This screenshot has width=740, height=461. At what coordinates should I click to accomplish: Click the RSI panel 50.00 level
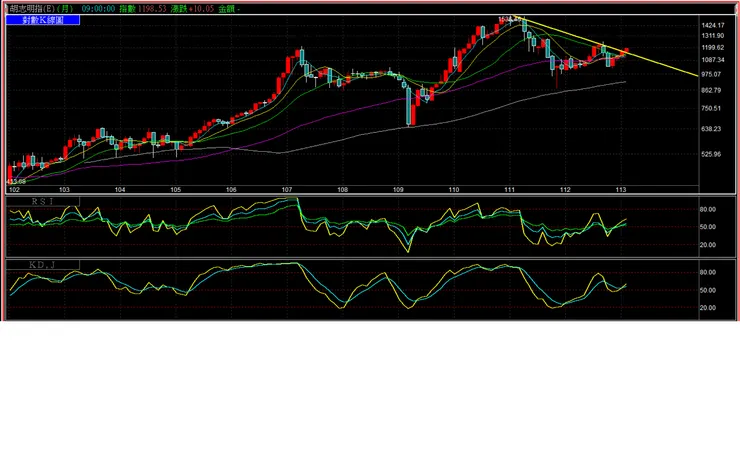point(707,227)
